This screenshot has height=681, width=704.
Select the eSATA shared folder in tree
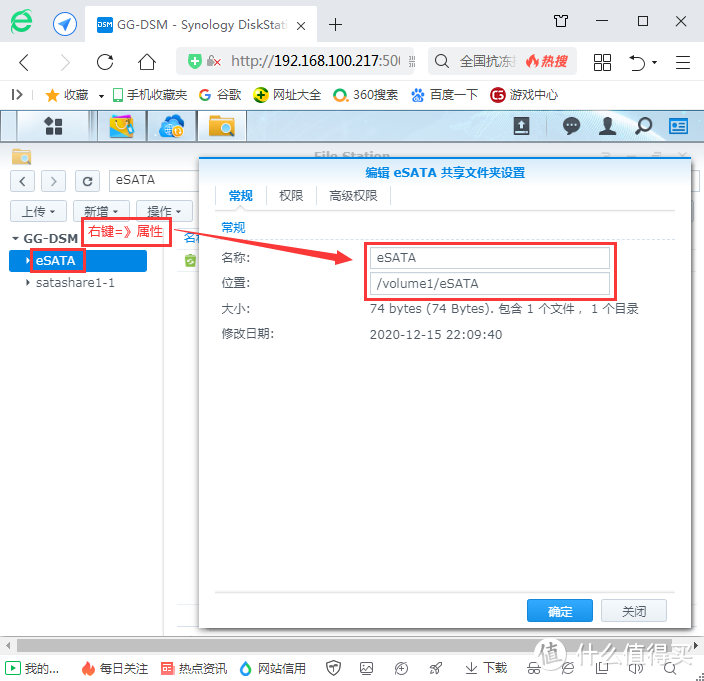[x=78, y=261]
